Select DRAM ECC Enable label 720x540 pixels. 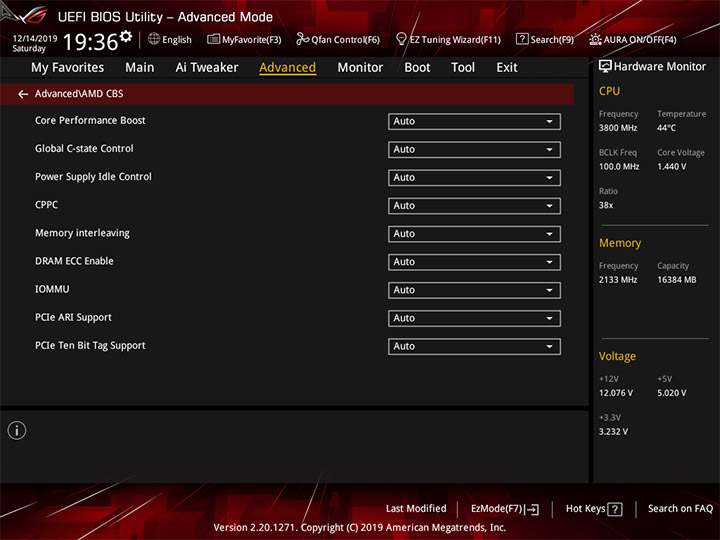tap(74, 261)
